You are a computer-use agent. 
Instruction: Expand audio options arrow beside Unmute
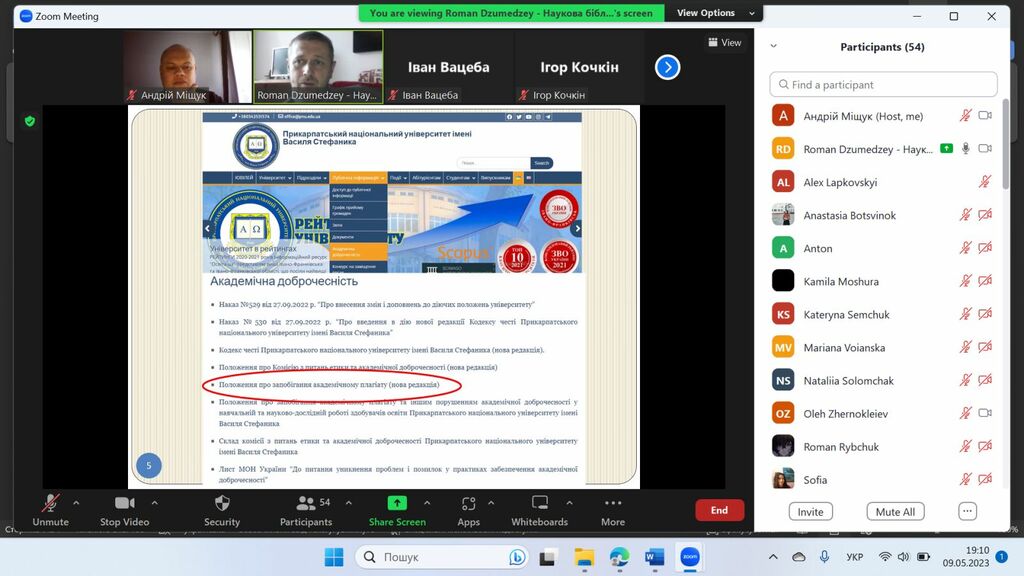(76, 502)
